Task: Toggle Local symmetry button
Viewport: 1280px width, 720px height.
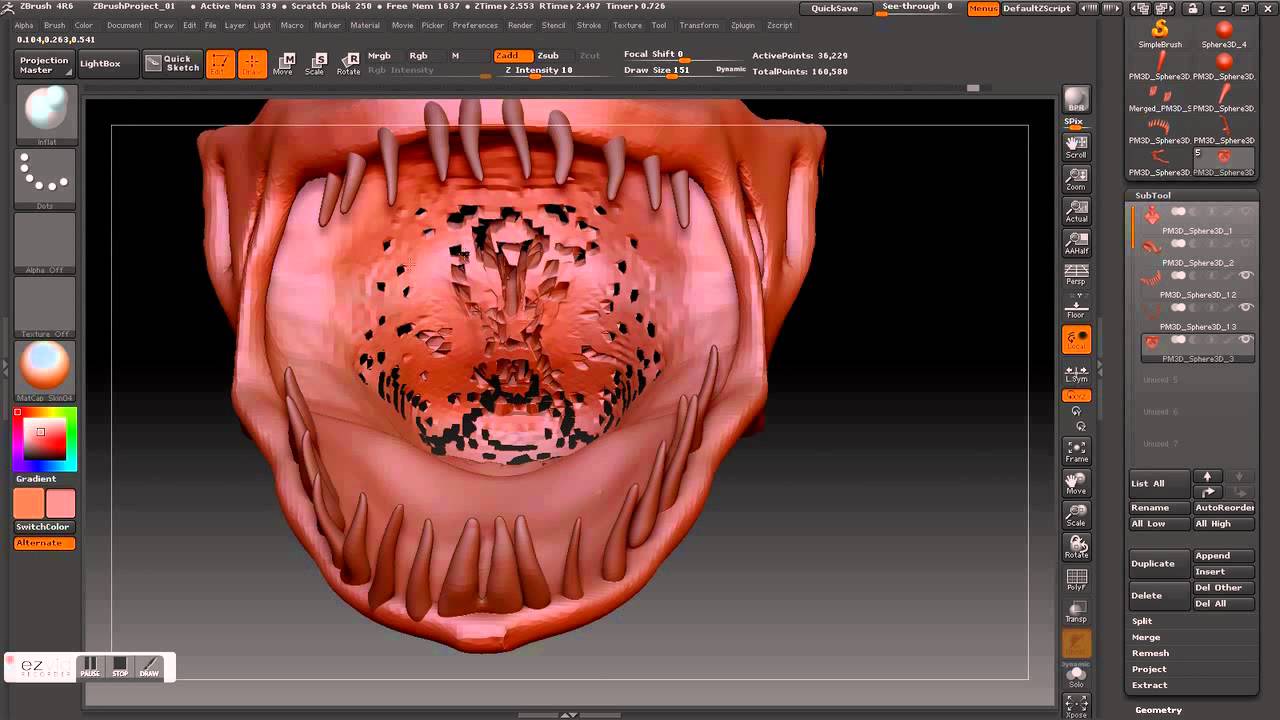Action: point(1076,339)
